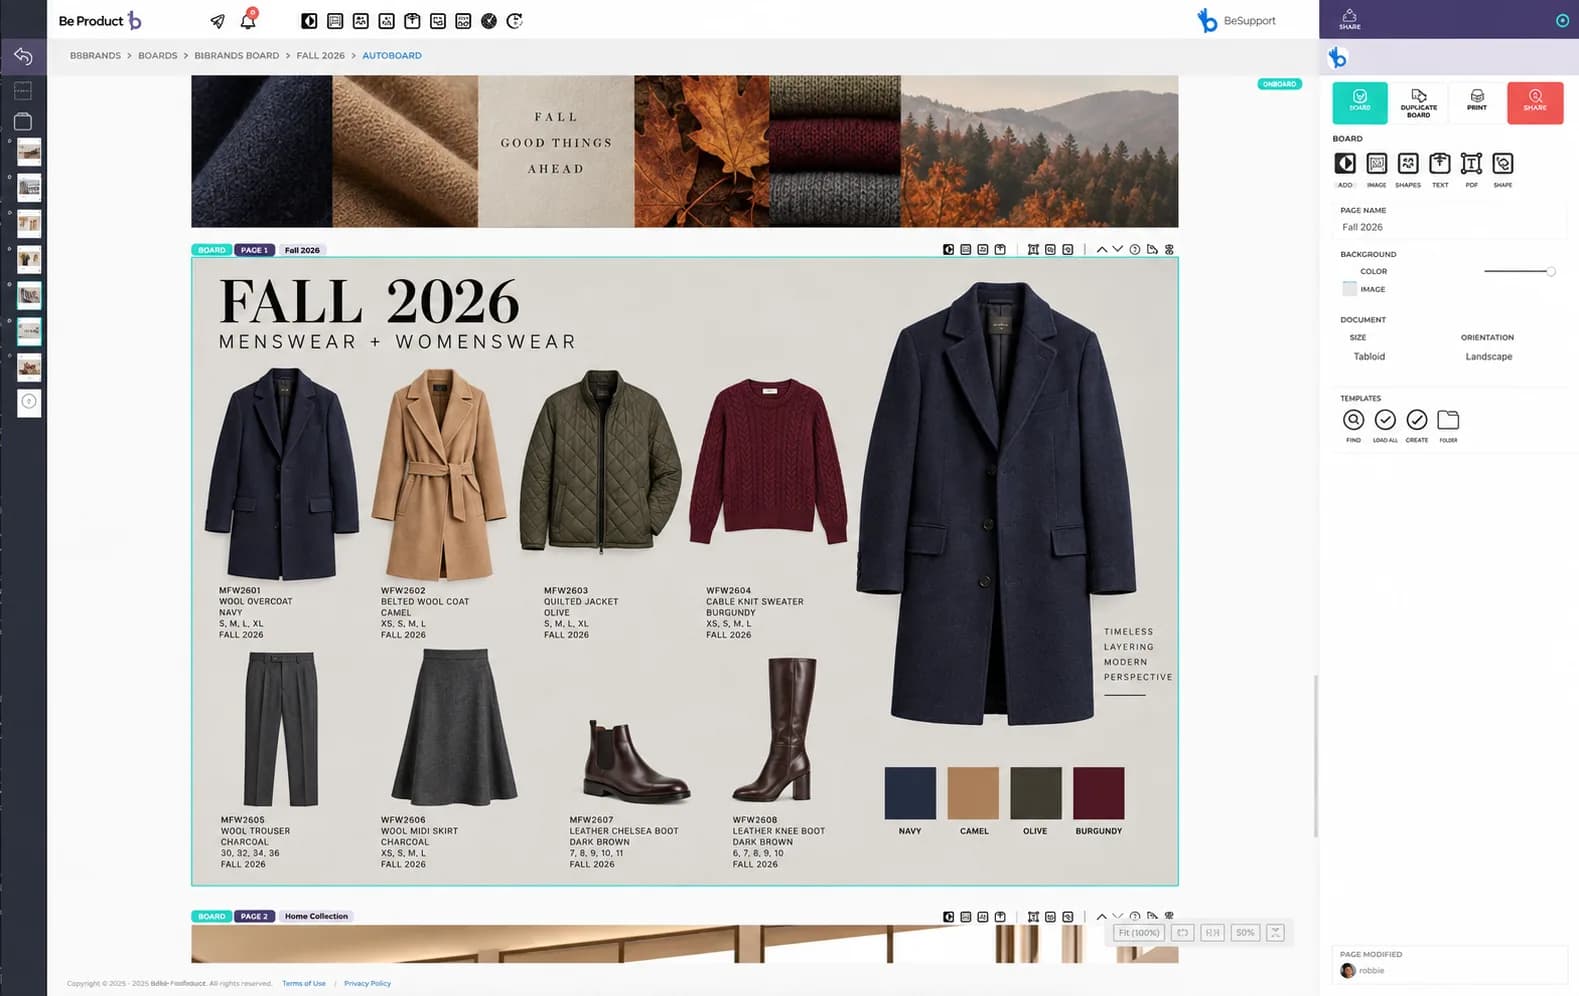1579x996 pixels.
Task: Click the back arrow in left sidebar
Action: (23, 56)
